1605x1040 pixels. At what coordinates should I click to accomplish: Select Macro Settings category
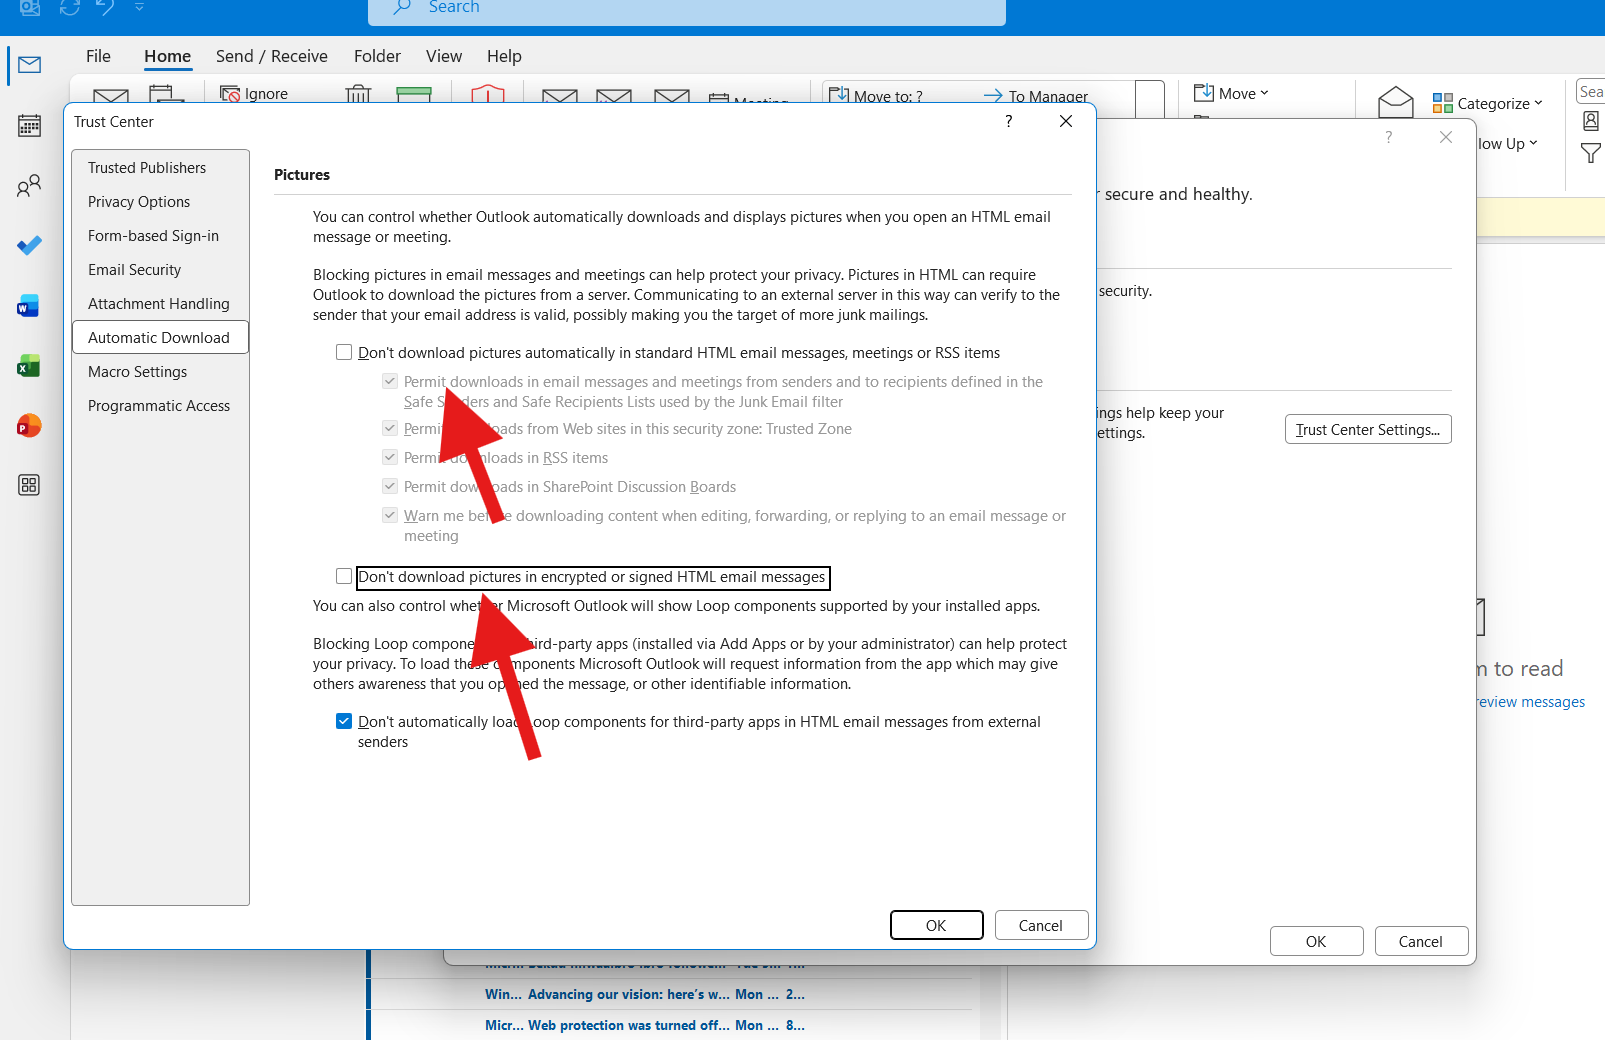160,372
